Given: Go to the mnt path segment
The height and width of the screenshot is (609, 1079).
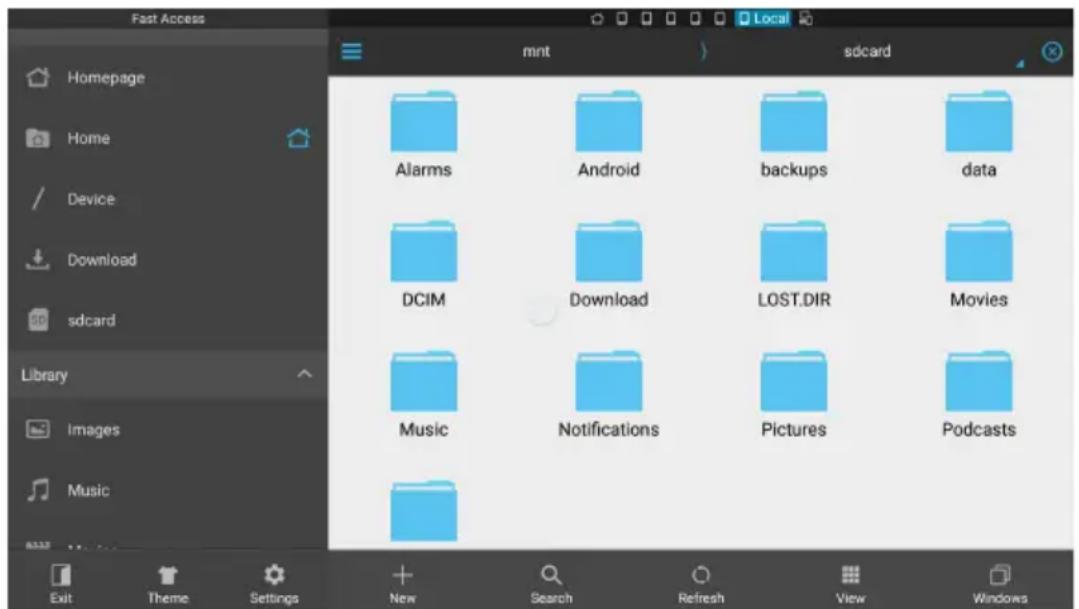Looking at the screenshot, I should 536,51.
